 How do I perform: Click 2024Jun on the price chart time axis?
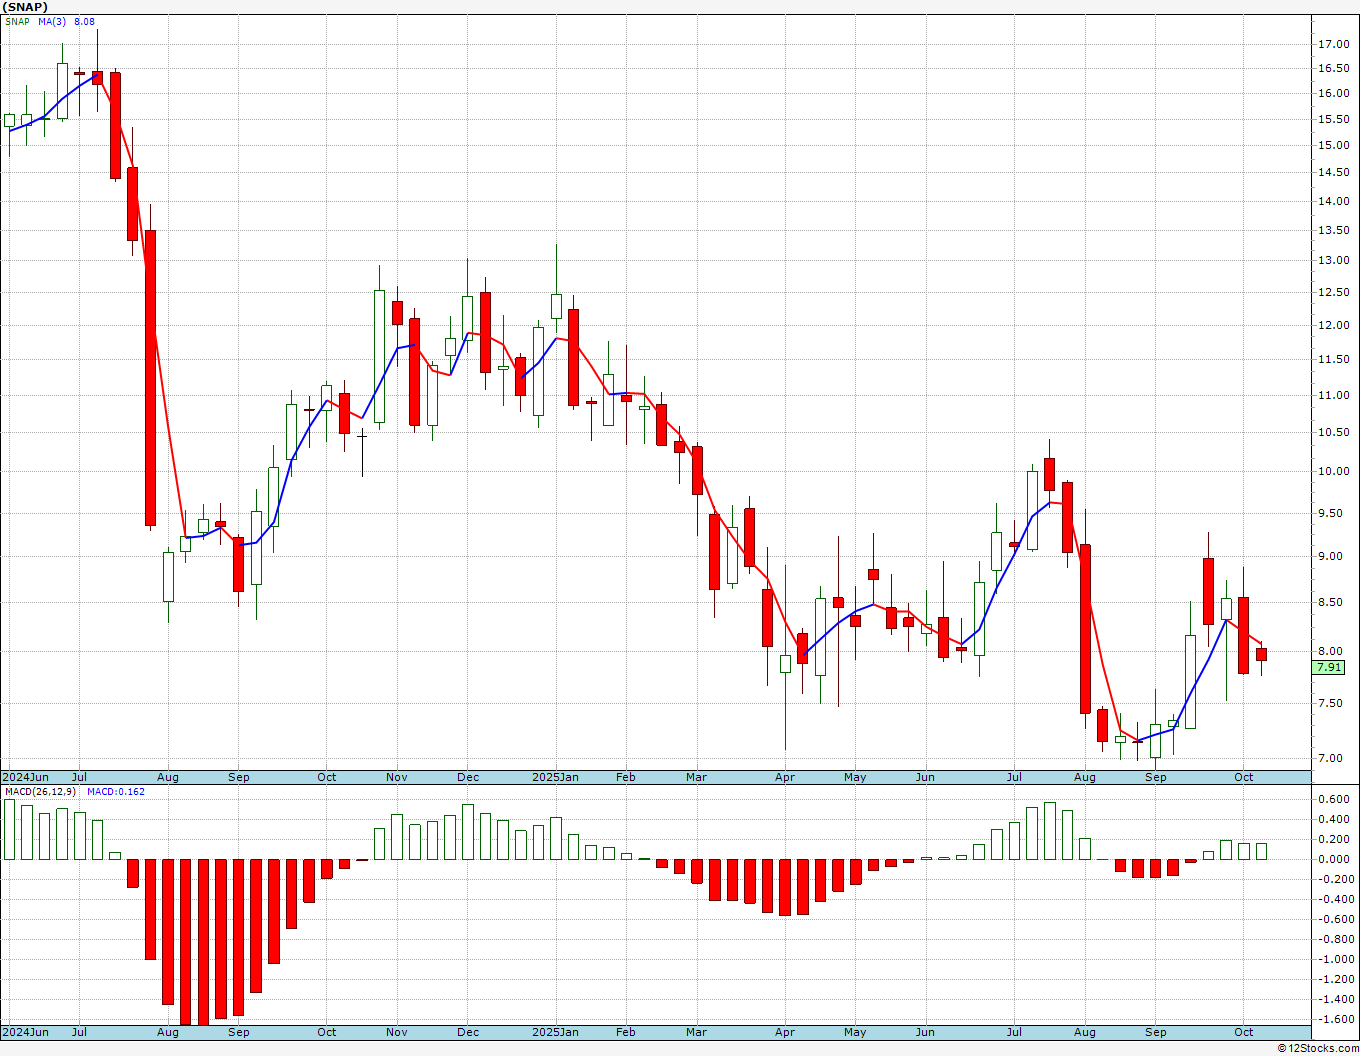pos(26,777)
